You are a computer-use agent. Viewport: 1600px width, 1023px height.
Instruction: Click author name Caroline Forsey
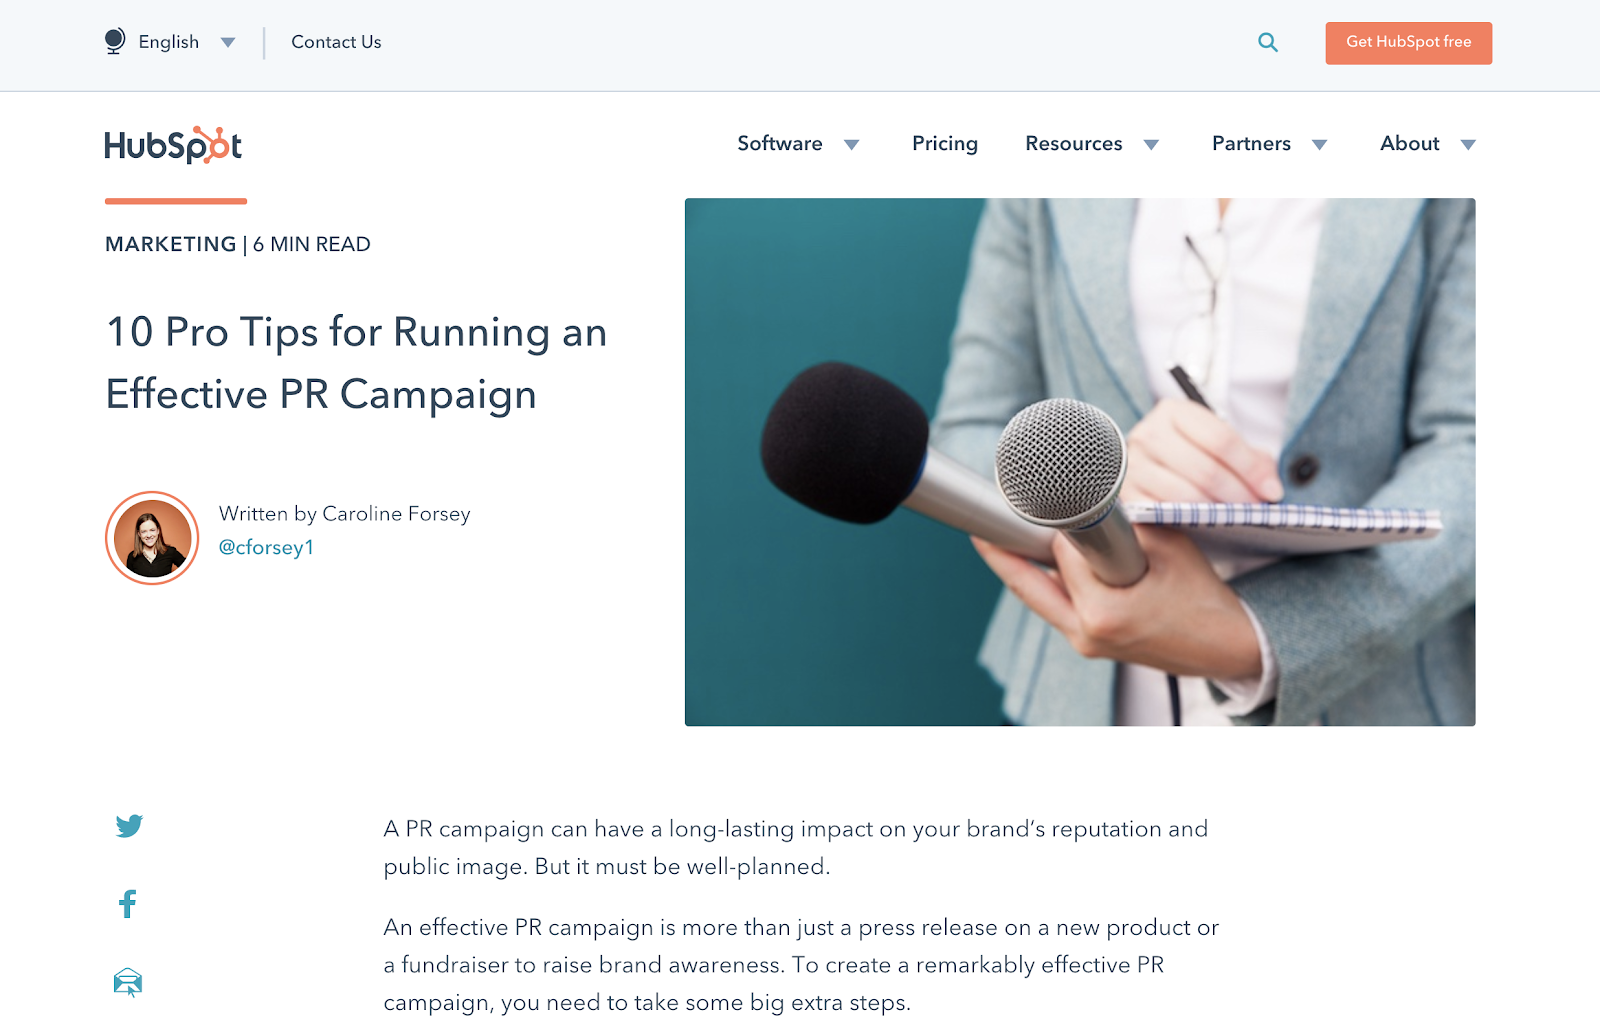tap(396, 514)
